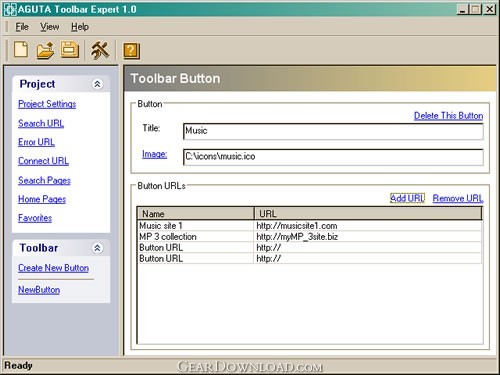Open the Error URL page
The image size is (500, 375).
[36, 142]
